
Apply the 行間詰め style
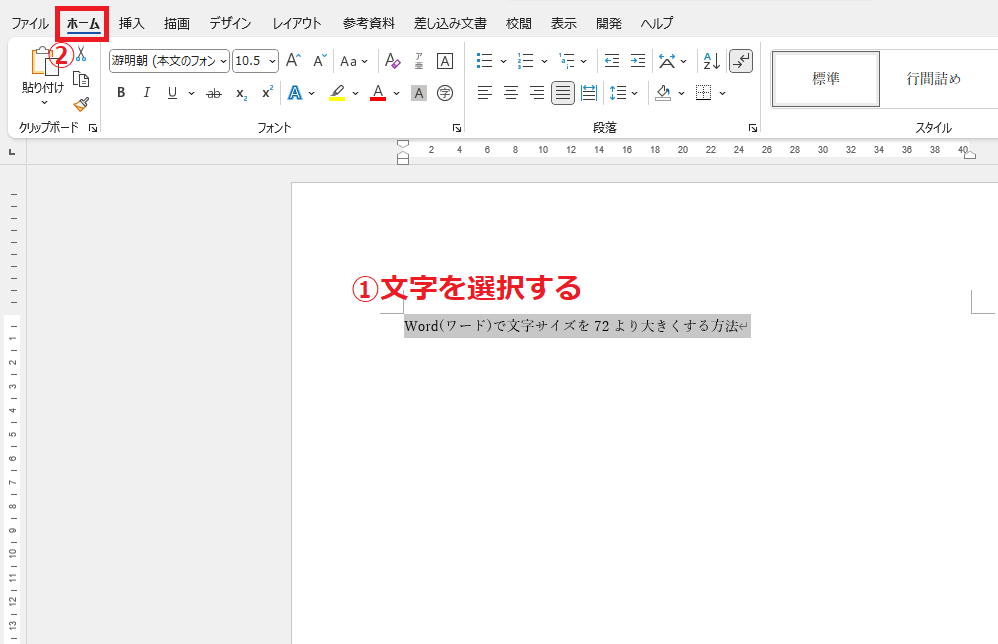click(x=933, y=79)
